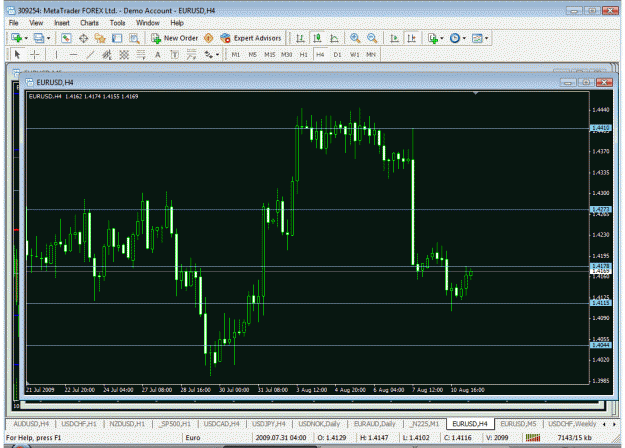Screen dimensions: 625x448
Task: Select the H4 timeframe button
Action: tap(320, 55)
